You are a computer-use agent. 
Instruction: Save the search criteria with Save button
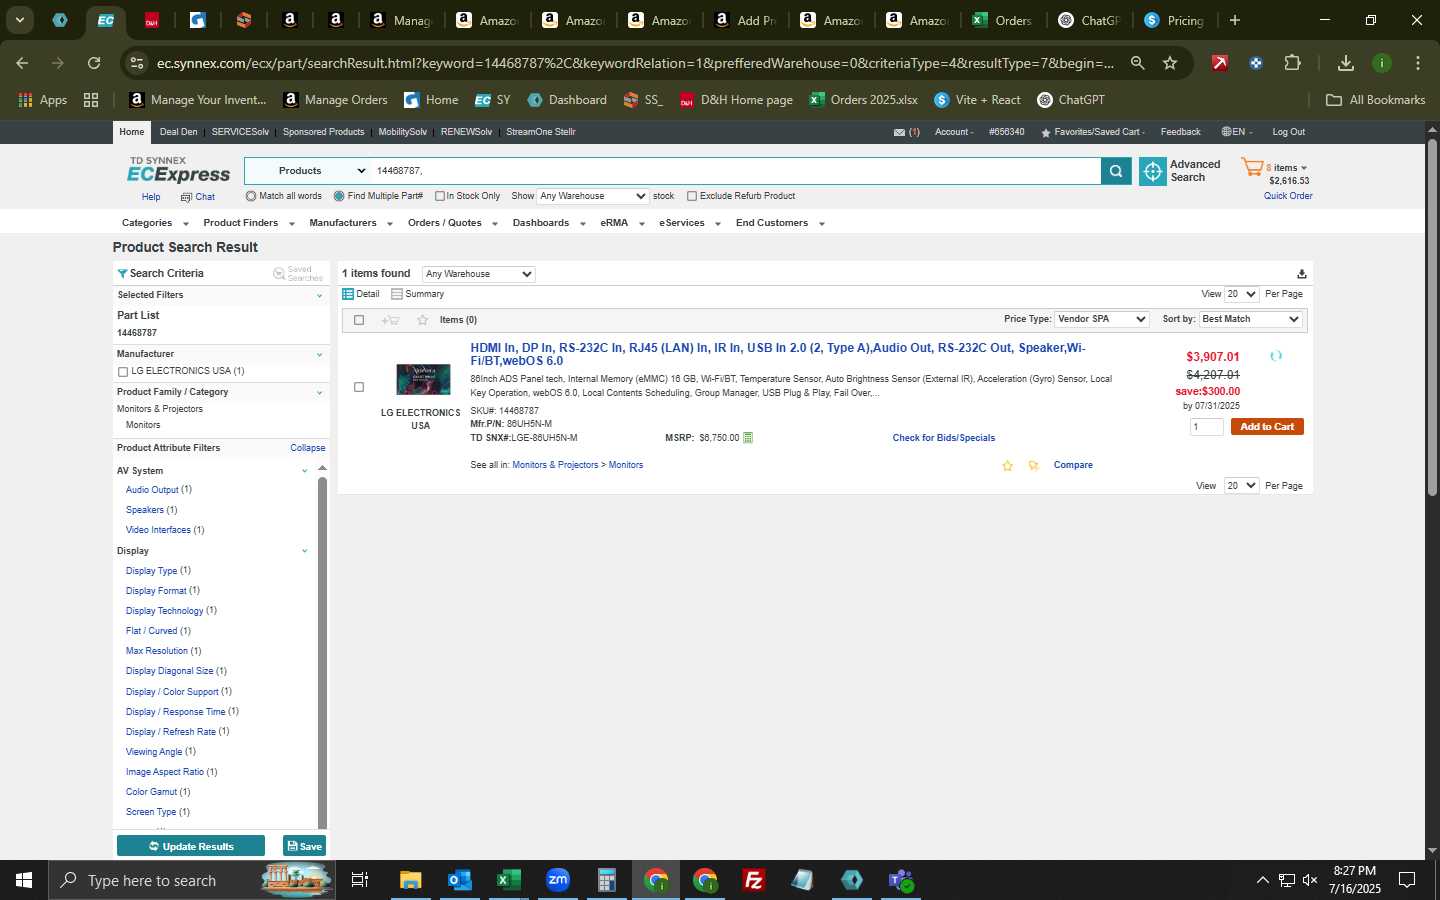click(x=304, y=846)
